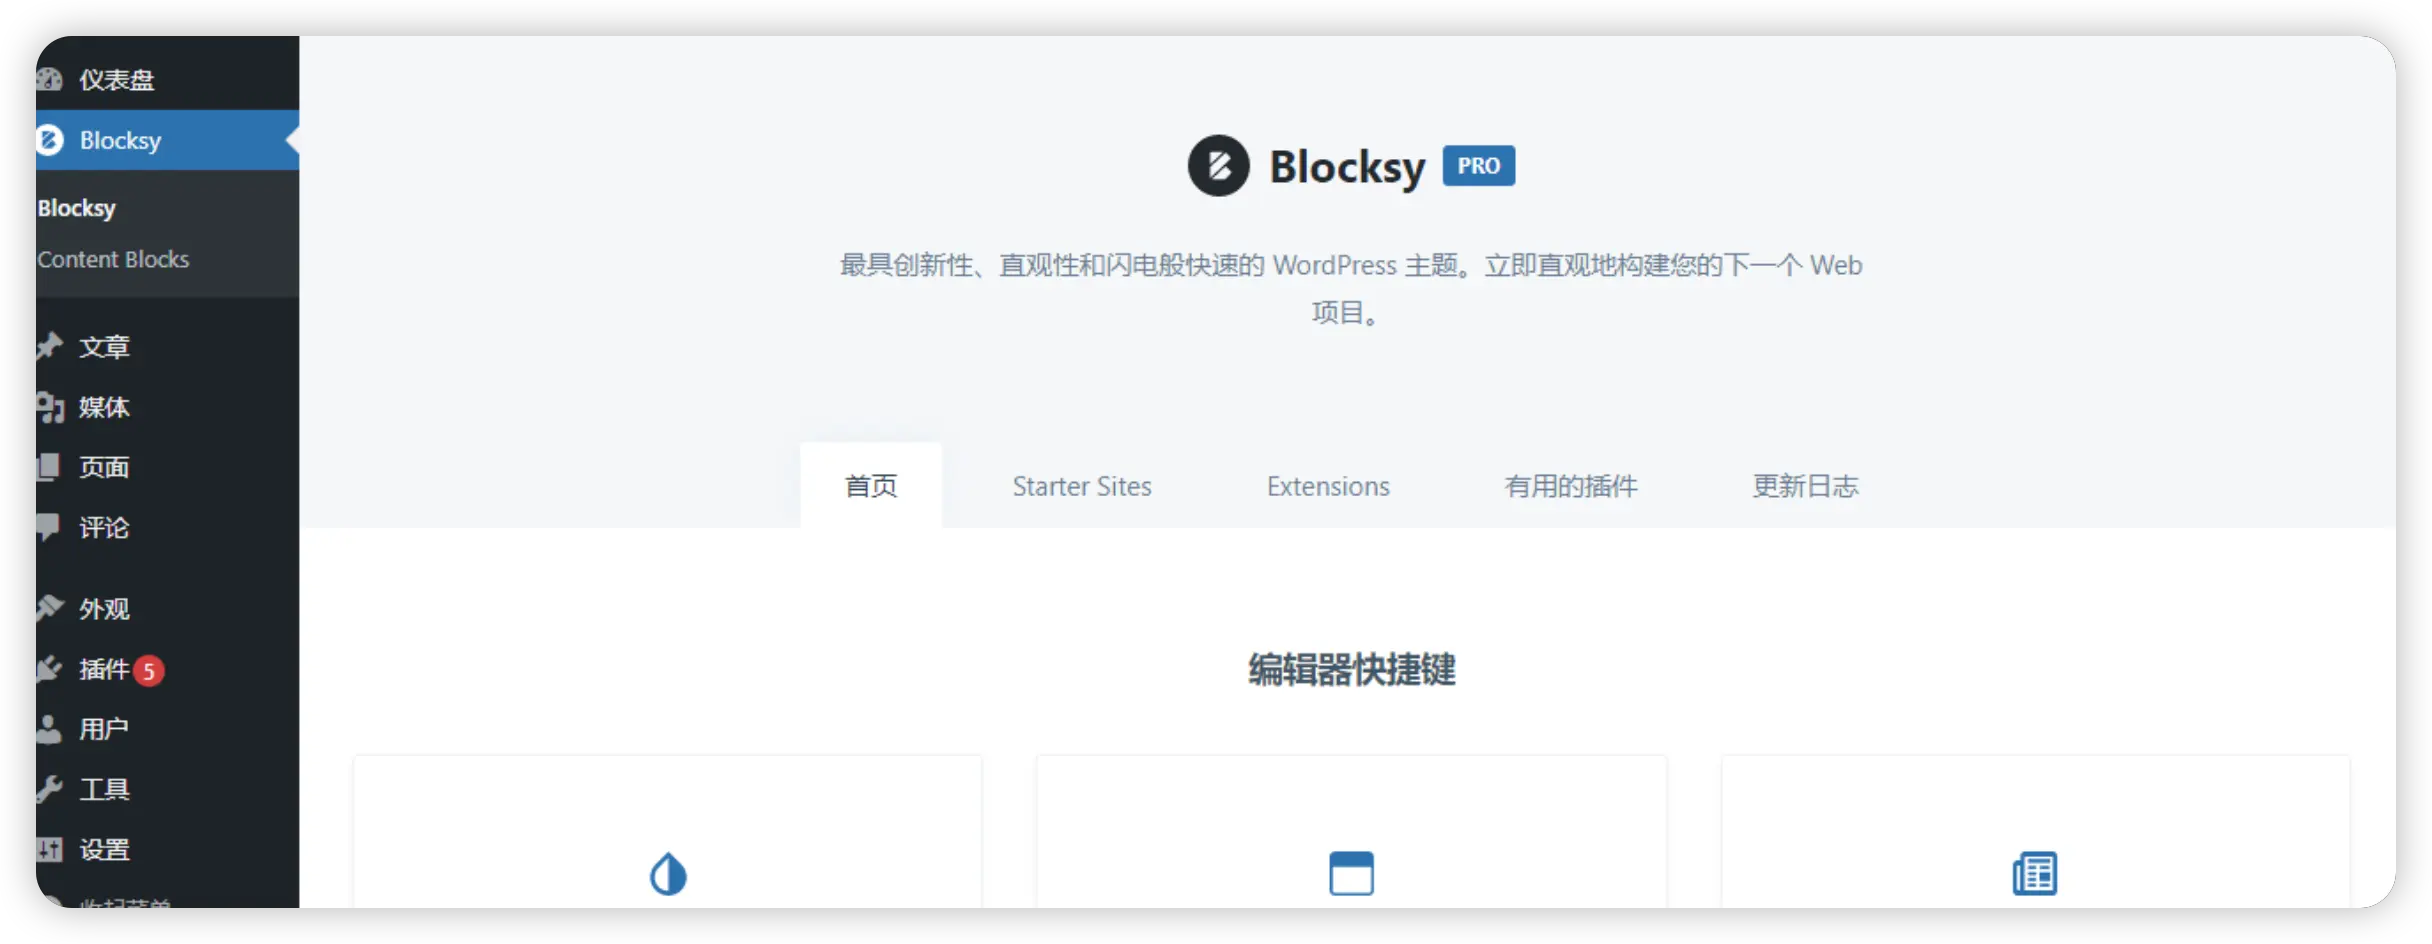The height and width of the screenshot is (944, 2432).
Task: Click the comment bubble icon beside 评论
Action: 48,527
